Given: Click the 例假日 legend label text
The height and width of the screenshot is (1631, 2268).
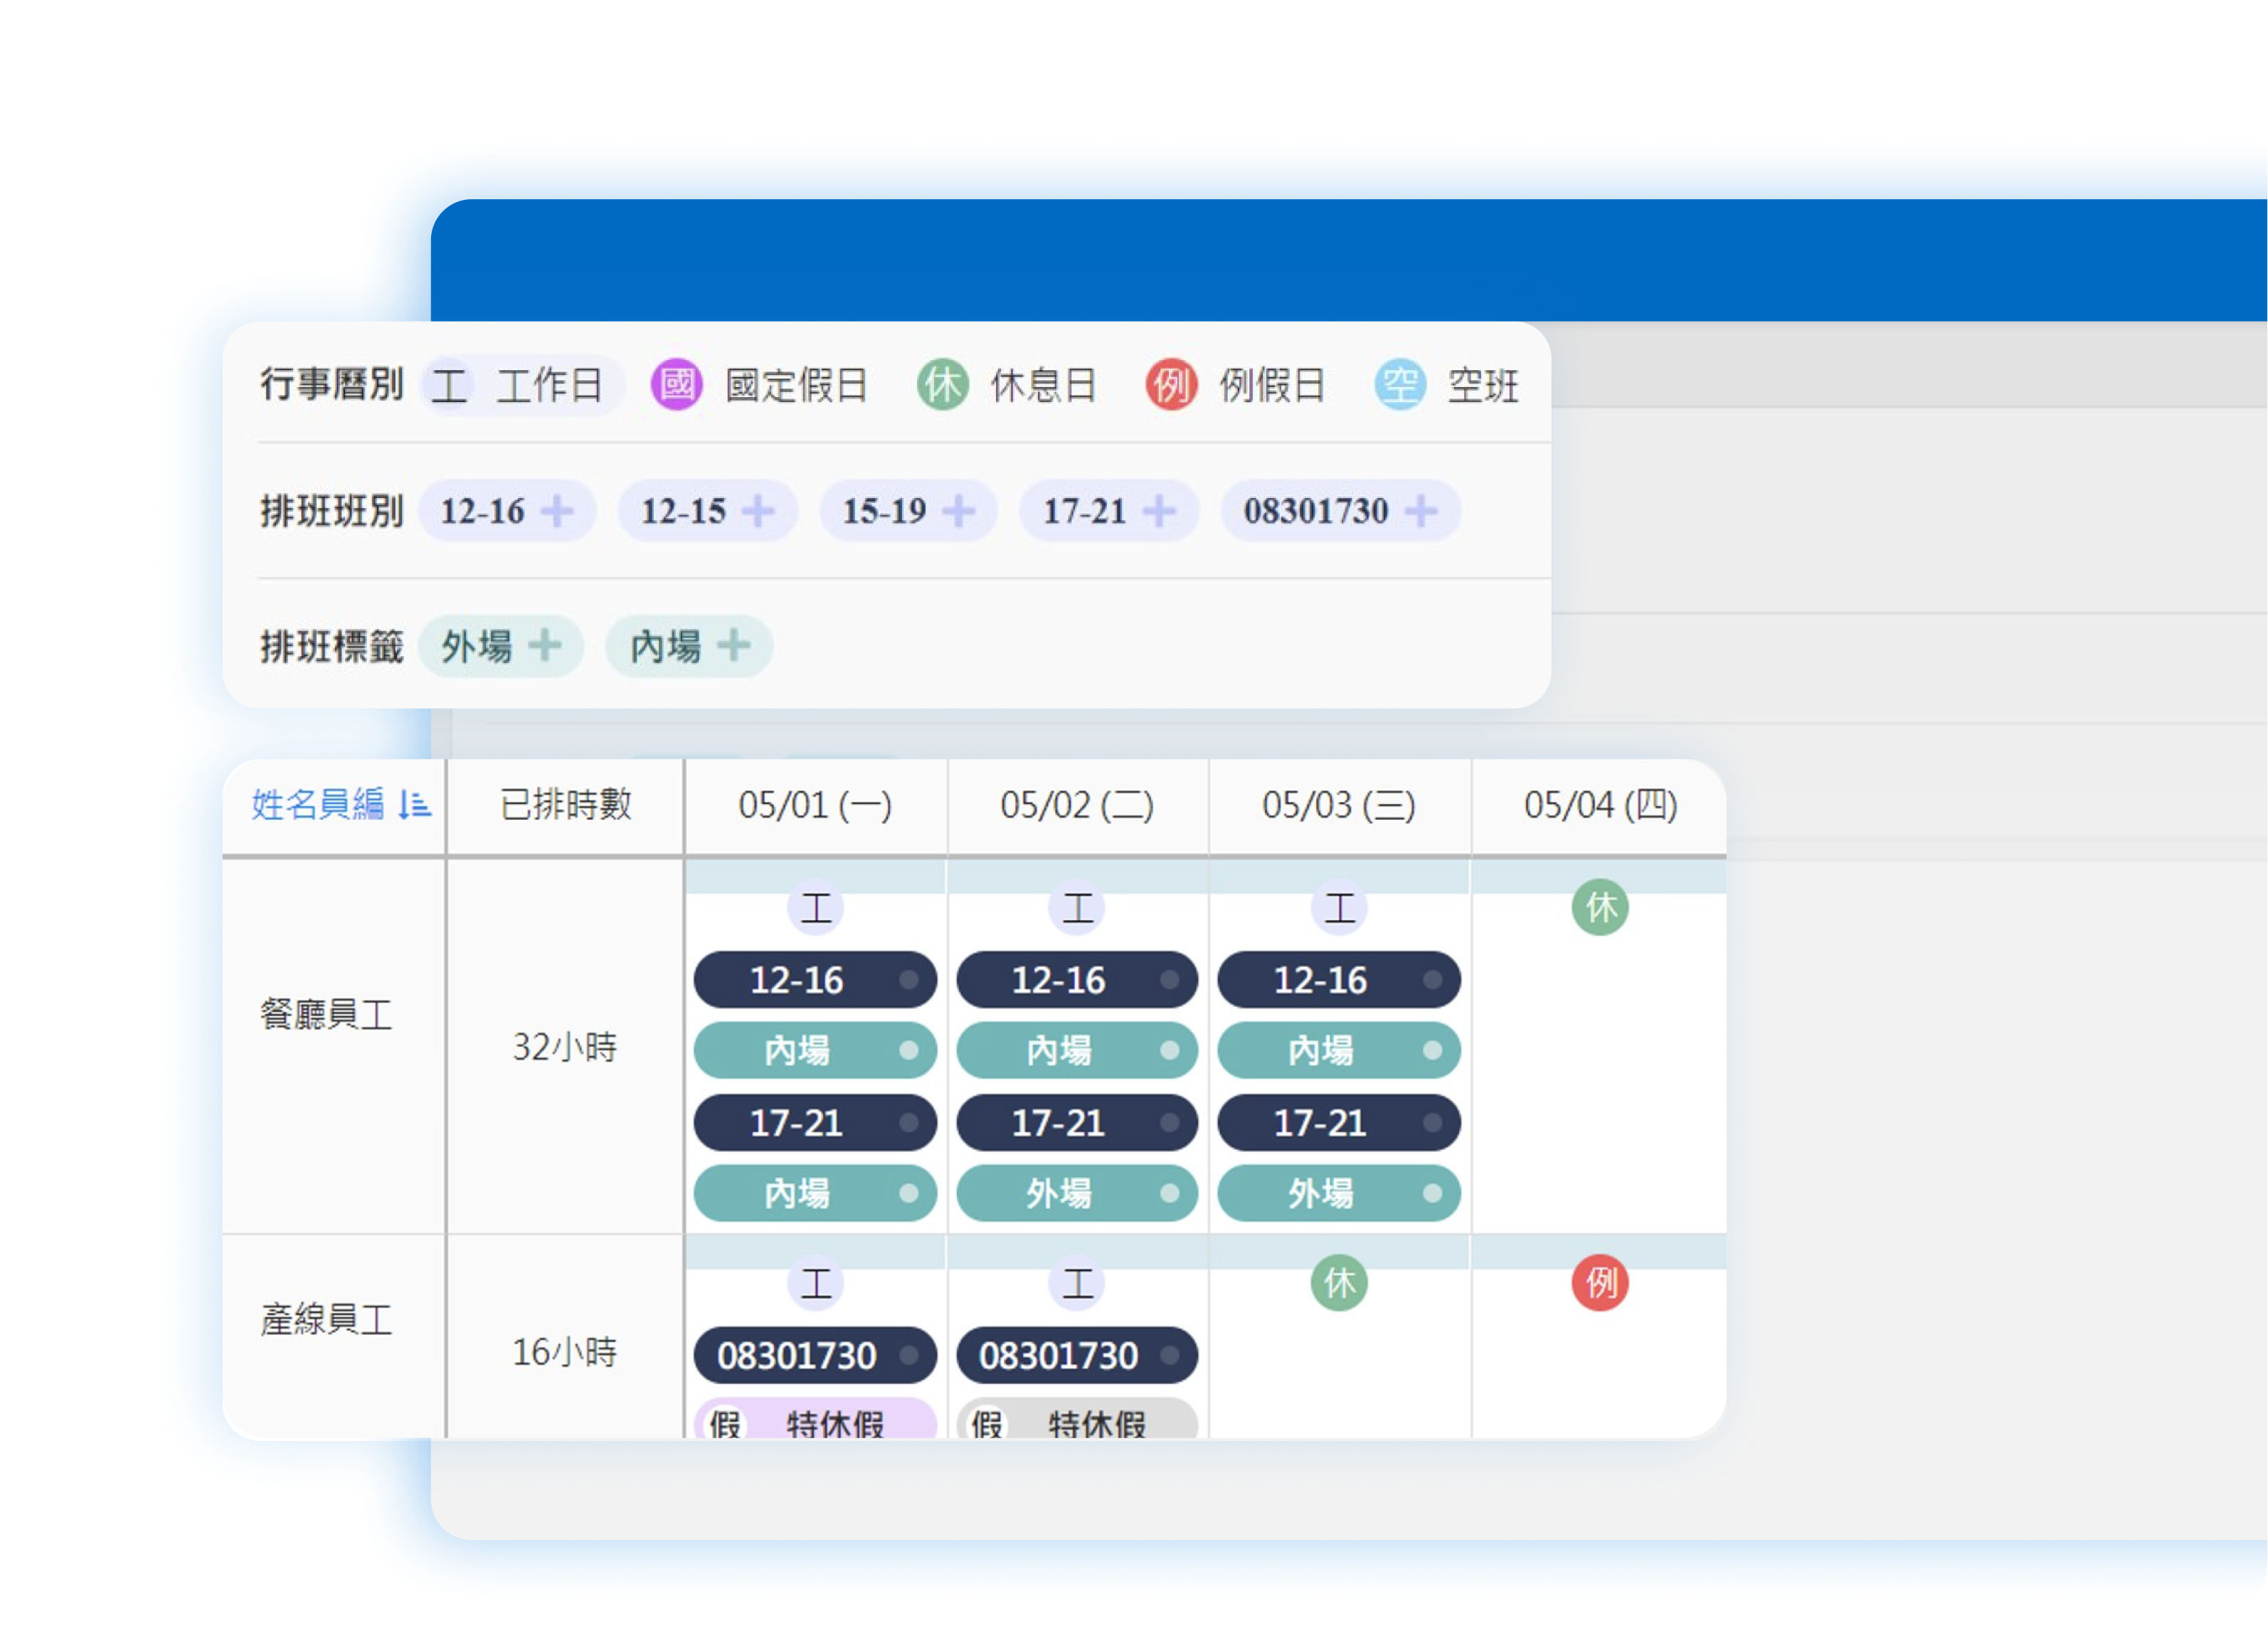Looking at the screenshot, I should coord(1272,385).
